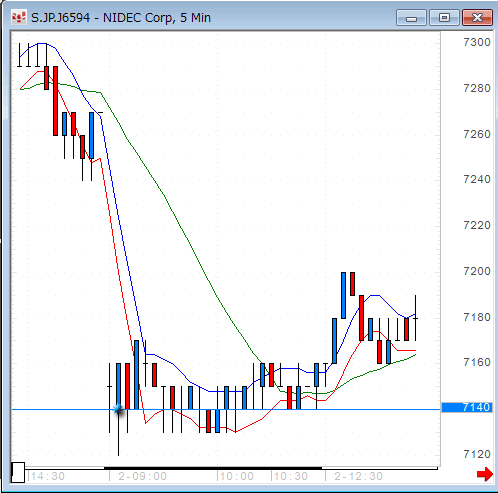Click the red arrow at bottom right
The width and height of the screenshot is (498, 493).
click(485, 474)
